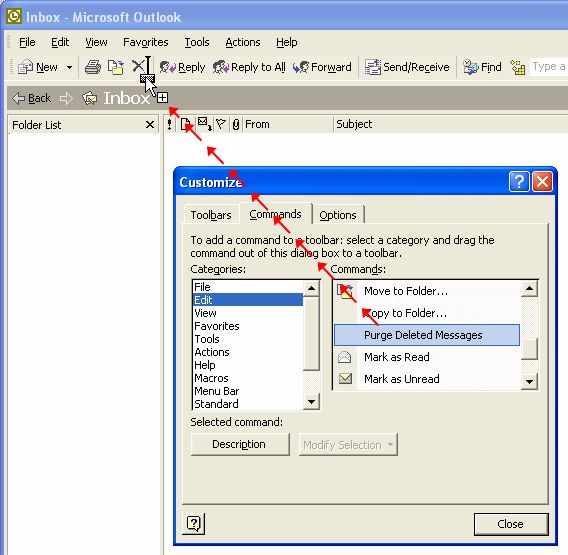Open the Tools menu
Image resolution: width=568 pixels, height=555 pixels.
tap(197, 42)
